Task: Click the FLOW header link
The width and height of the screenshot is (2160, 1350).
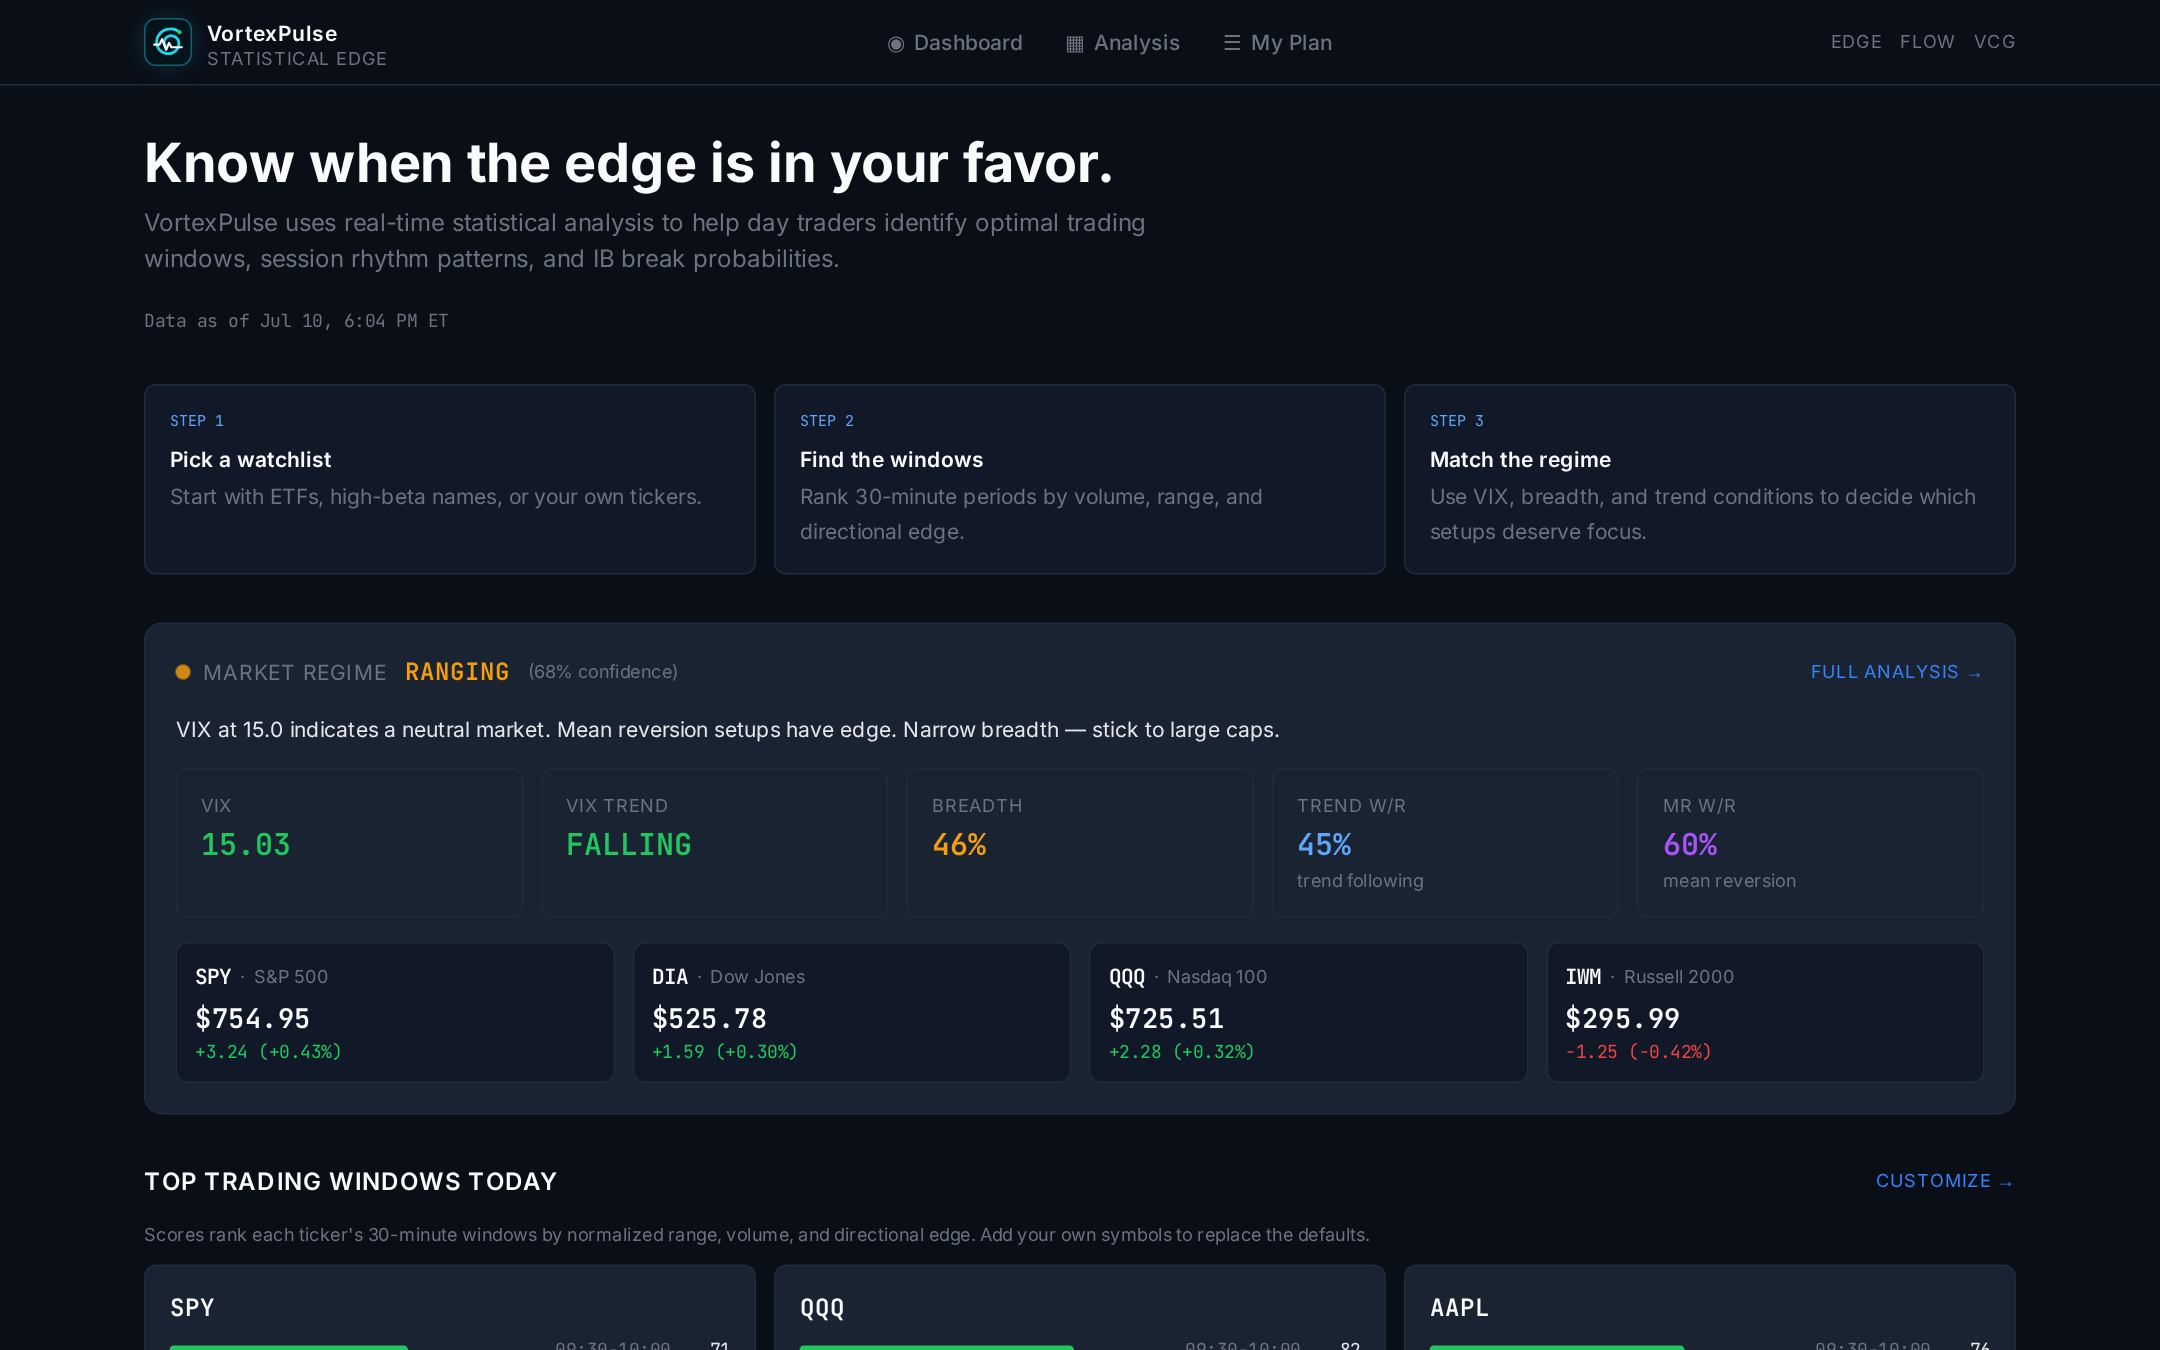Action: tap(1927, 42)
